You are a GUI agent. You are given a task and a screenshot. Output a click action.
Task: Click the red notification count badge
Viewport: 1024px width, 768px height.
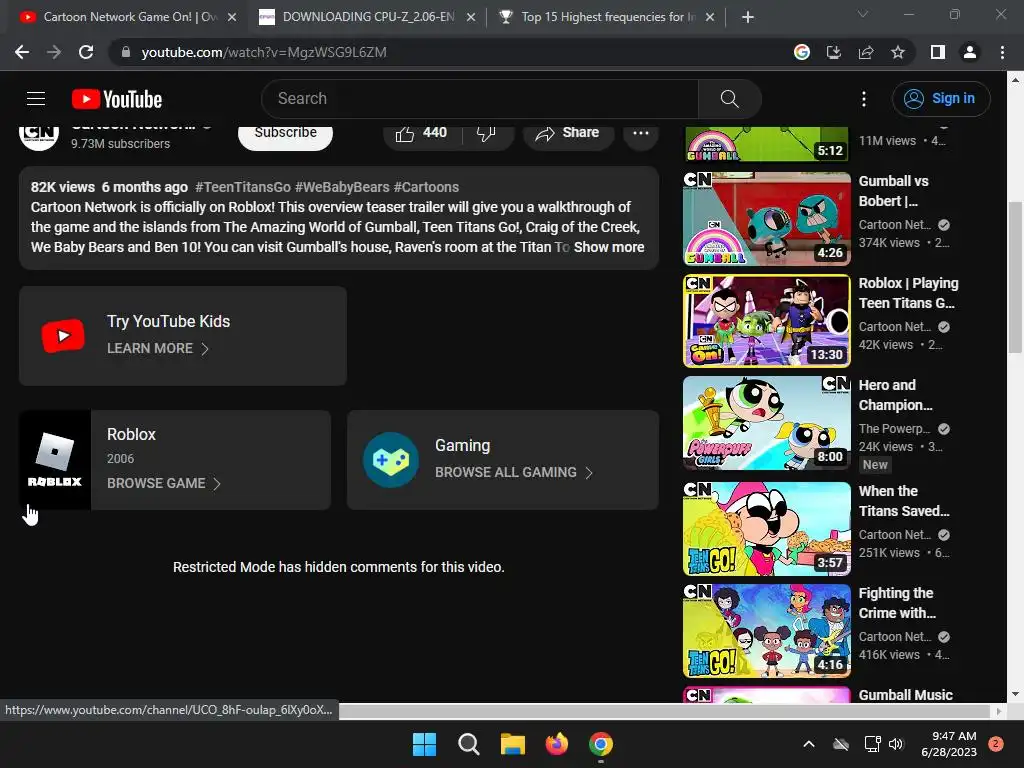pos(996,744)
